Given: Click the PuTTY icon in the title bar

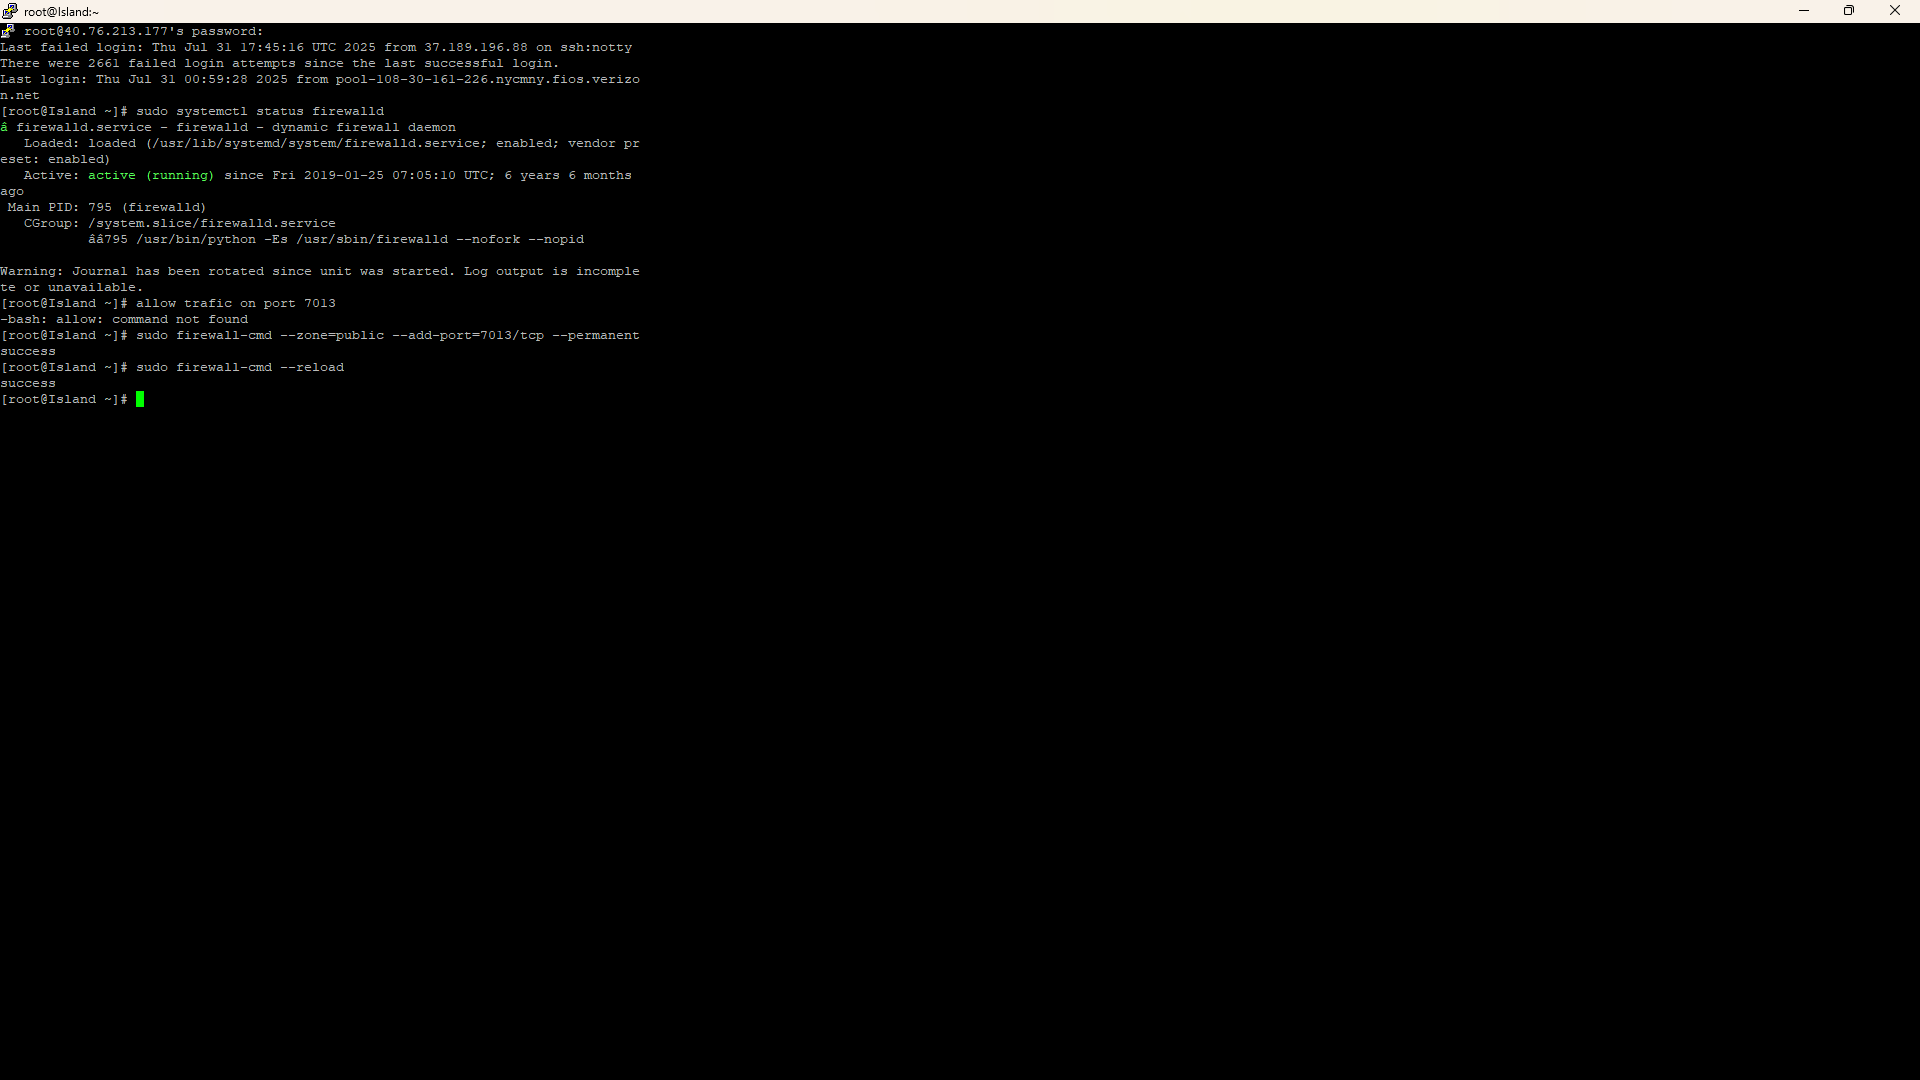Looking at the screenshot, I should coord(10,11).
